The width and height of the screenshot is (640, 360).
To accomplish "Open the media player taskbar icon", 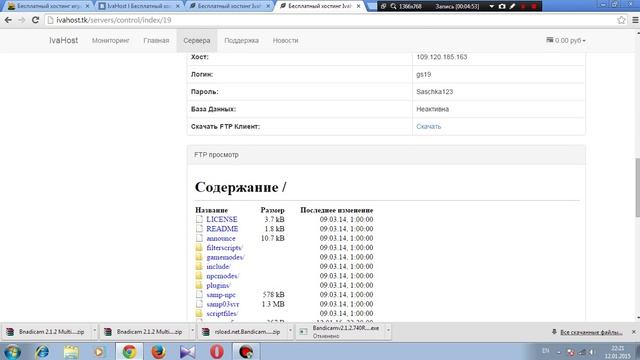I will 99,351.
